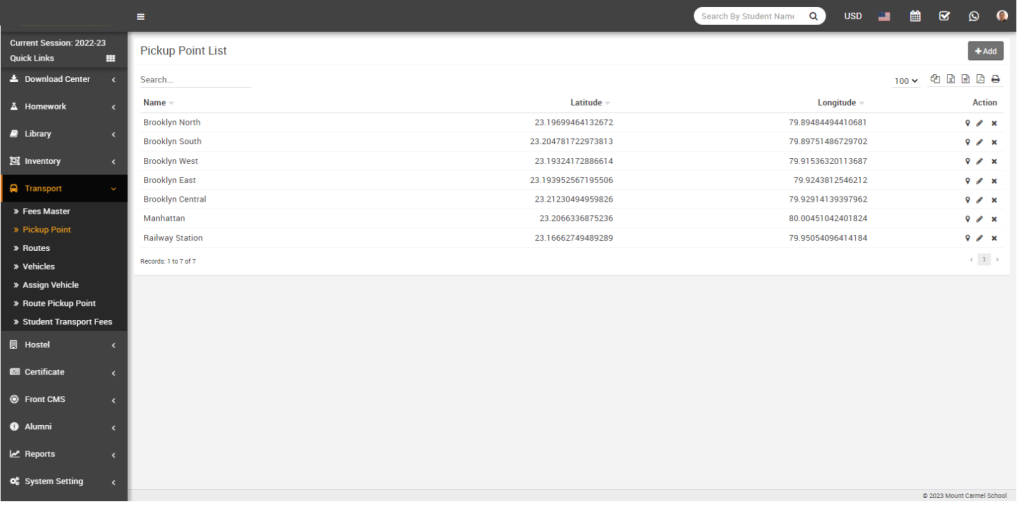
Task: Edit Brooklyn North pickup point
Action: tap(980, 123)
